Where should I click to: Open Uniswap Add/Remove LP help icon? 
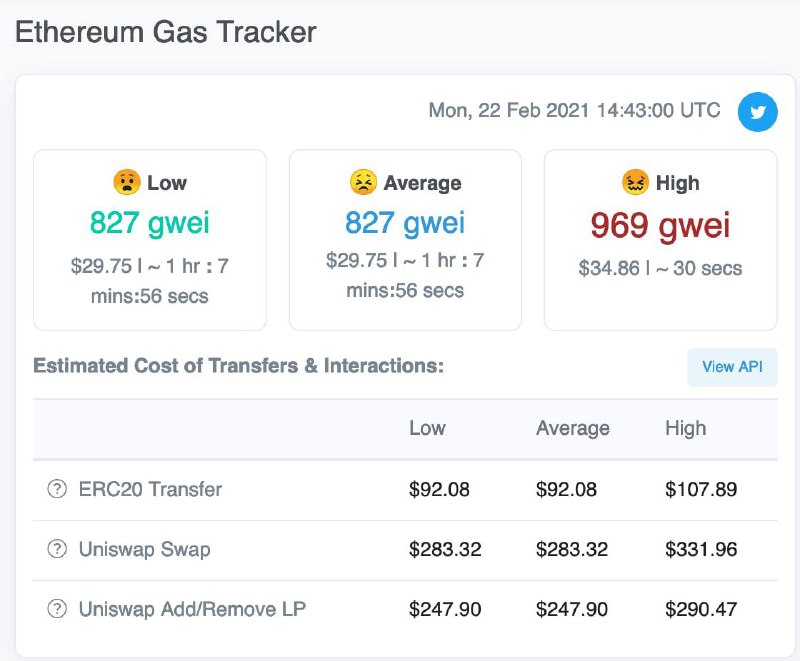(x=57, y=608)
